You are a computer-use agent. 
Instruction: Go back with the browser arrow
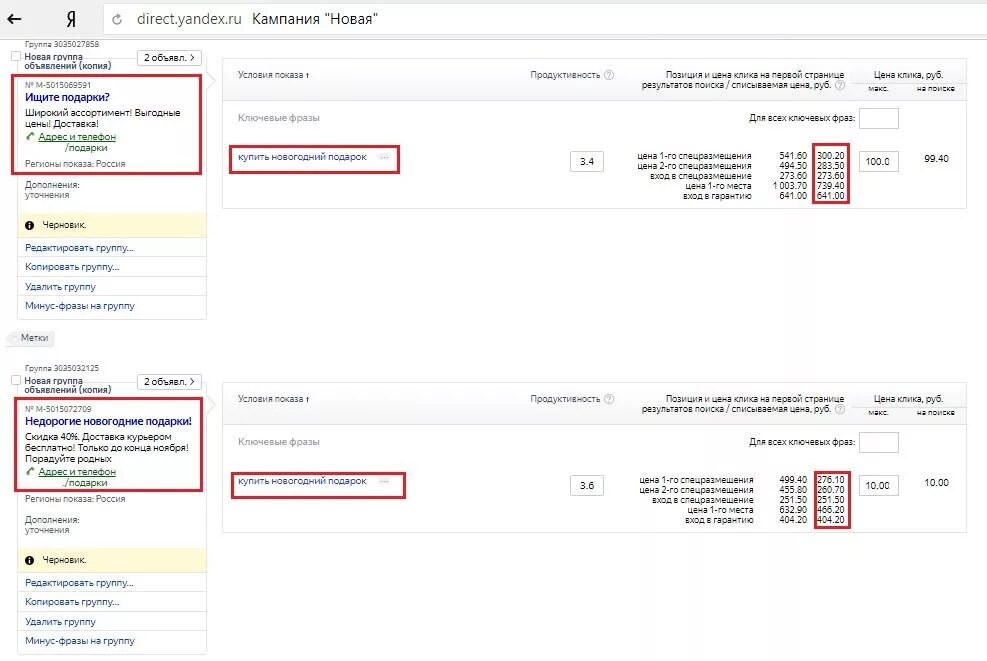[x=14, y=19]
